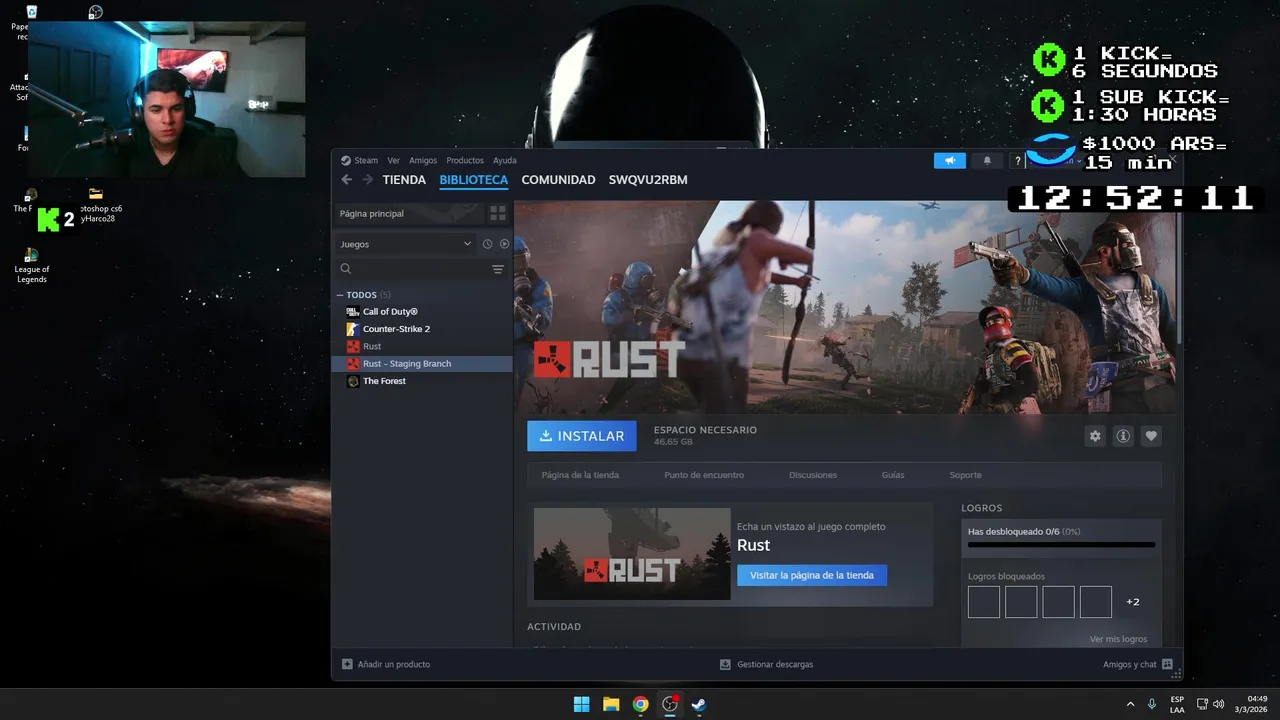Open volume control in system tray
The image size is (1280, 720).
pos(1218,704)
